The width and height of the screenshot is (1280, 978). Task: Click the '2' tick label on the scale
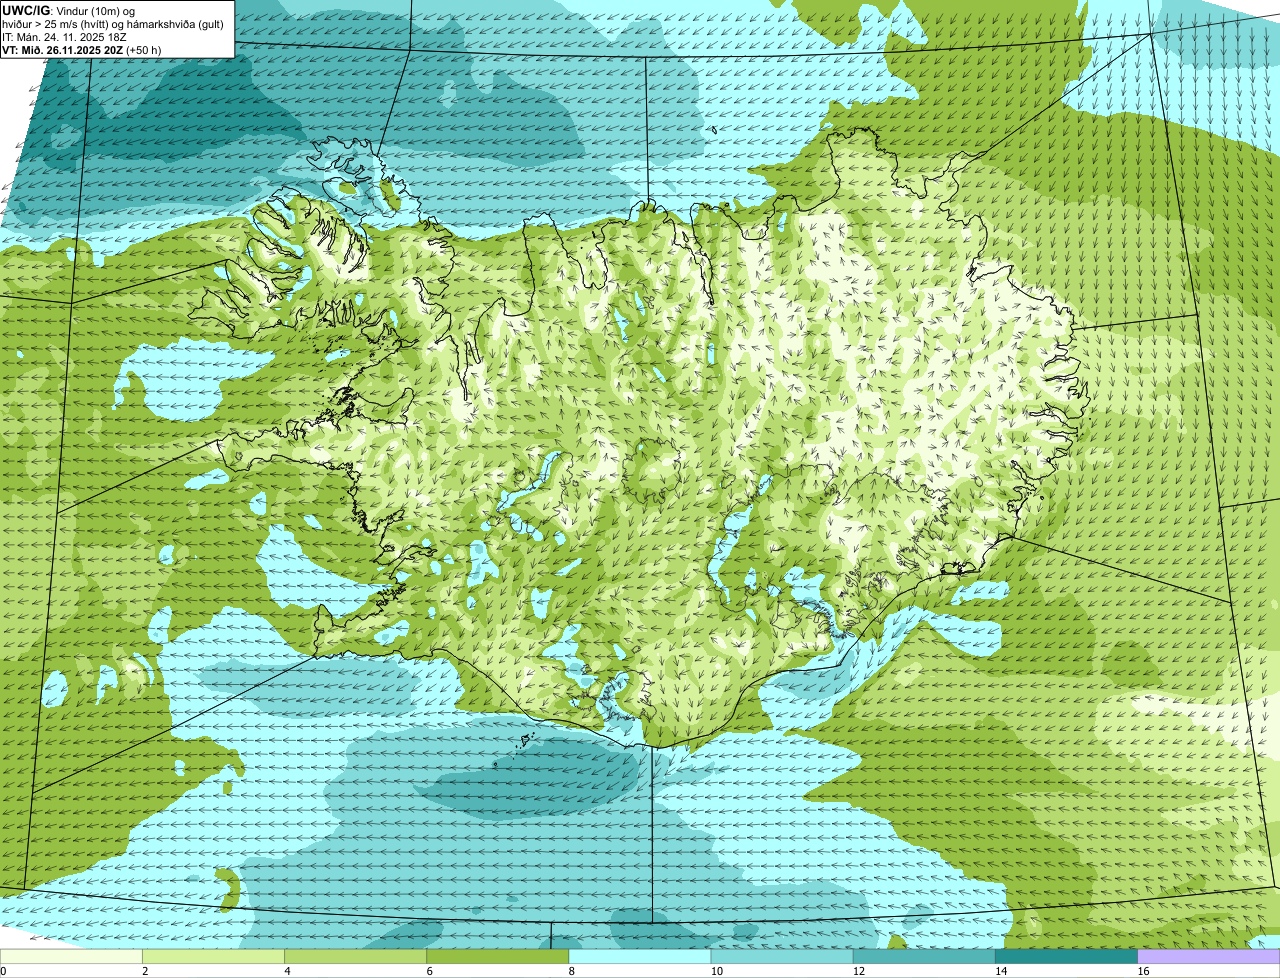pyautogui.click(x=145, y=971)
